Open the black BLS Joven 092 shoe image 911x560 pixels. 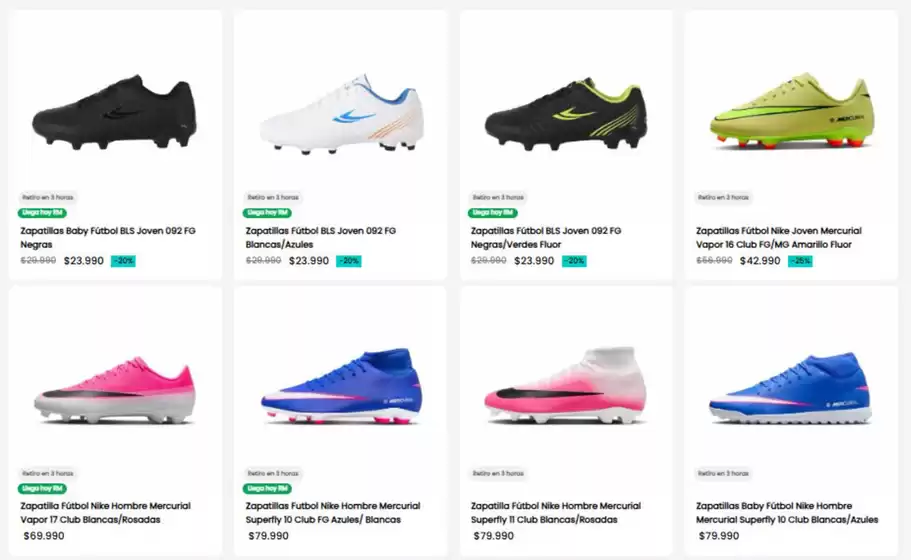click(114, 112)
